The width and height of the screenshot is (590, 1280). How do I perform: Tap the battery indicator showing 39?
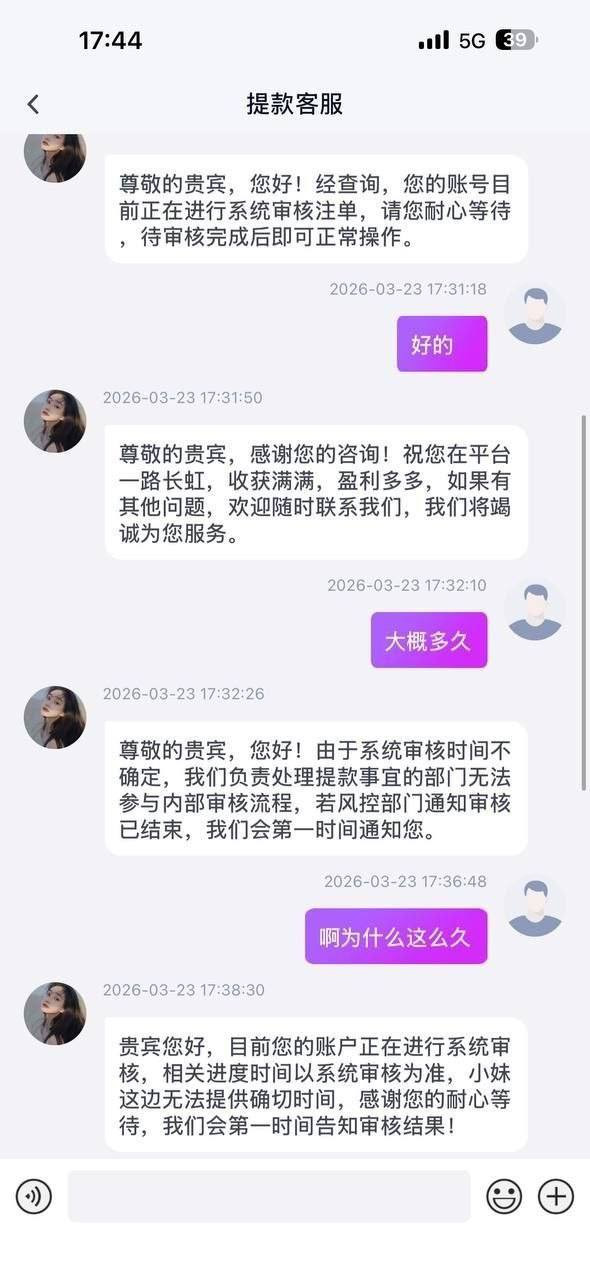pyautogui.click(x=518, y=40)
